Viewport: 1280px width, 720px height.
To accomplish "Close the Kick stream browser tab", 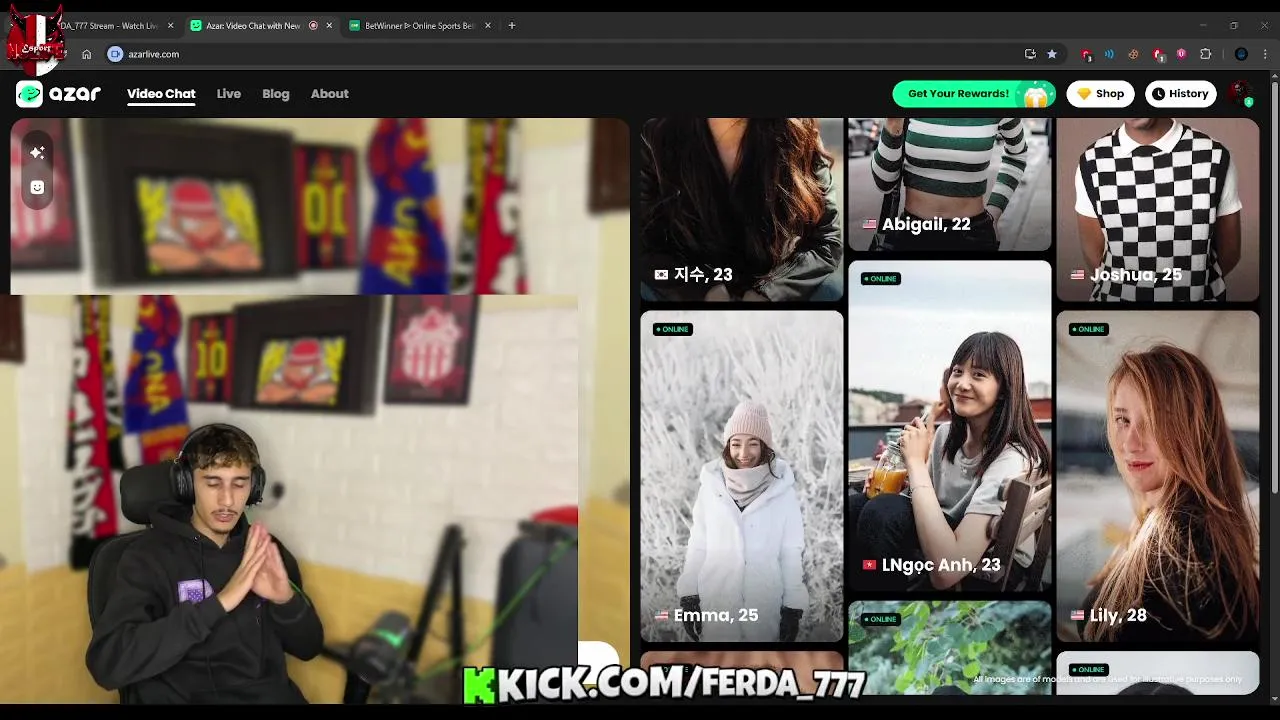I will (170, 26).
